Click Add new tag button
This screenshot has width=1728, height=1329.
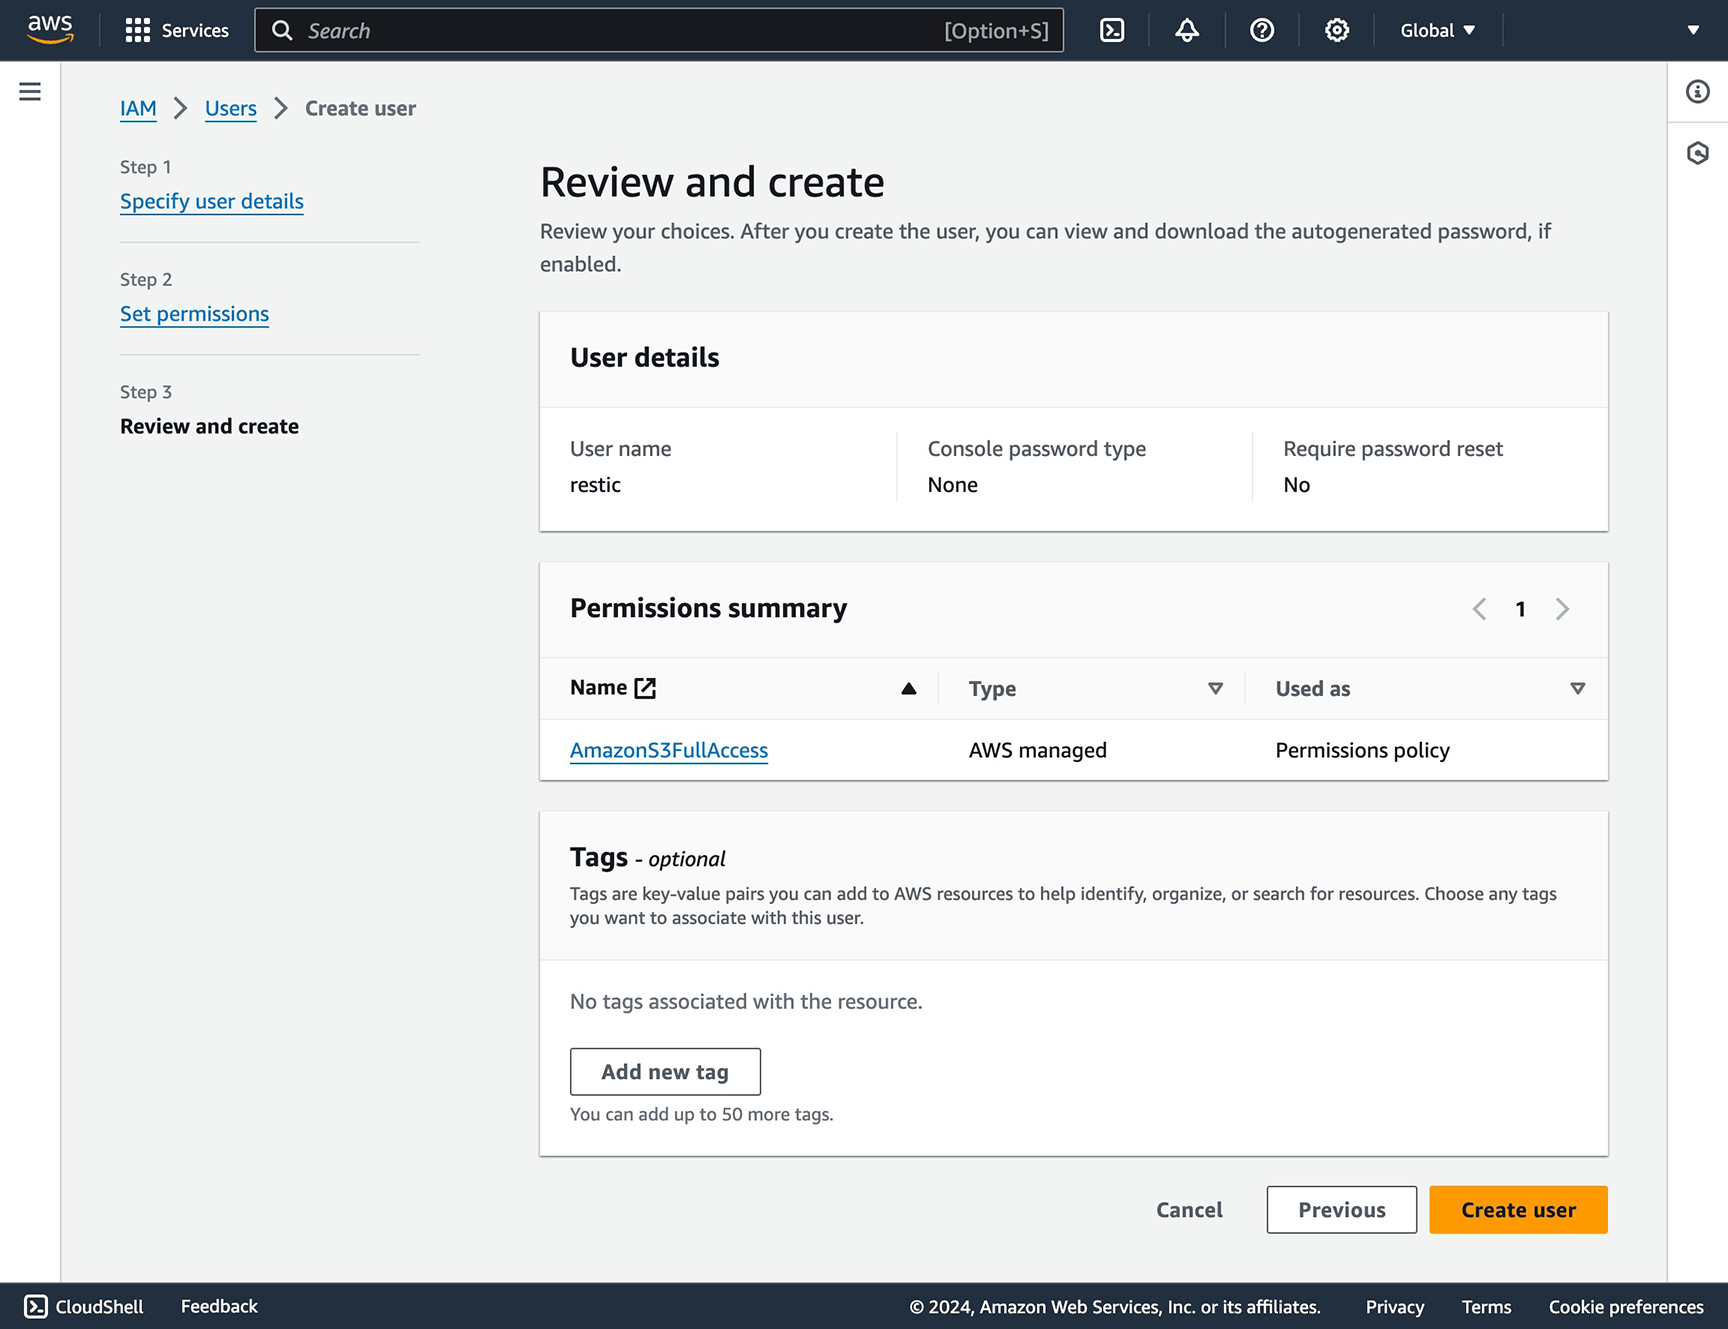tap(665, 1072)
